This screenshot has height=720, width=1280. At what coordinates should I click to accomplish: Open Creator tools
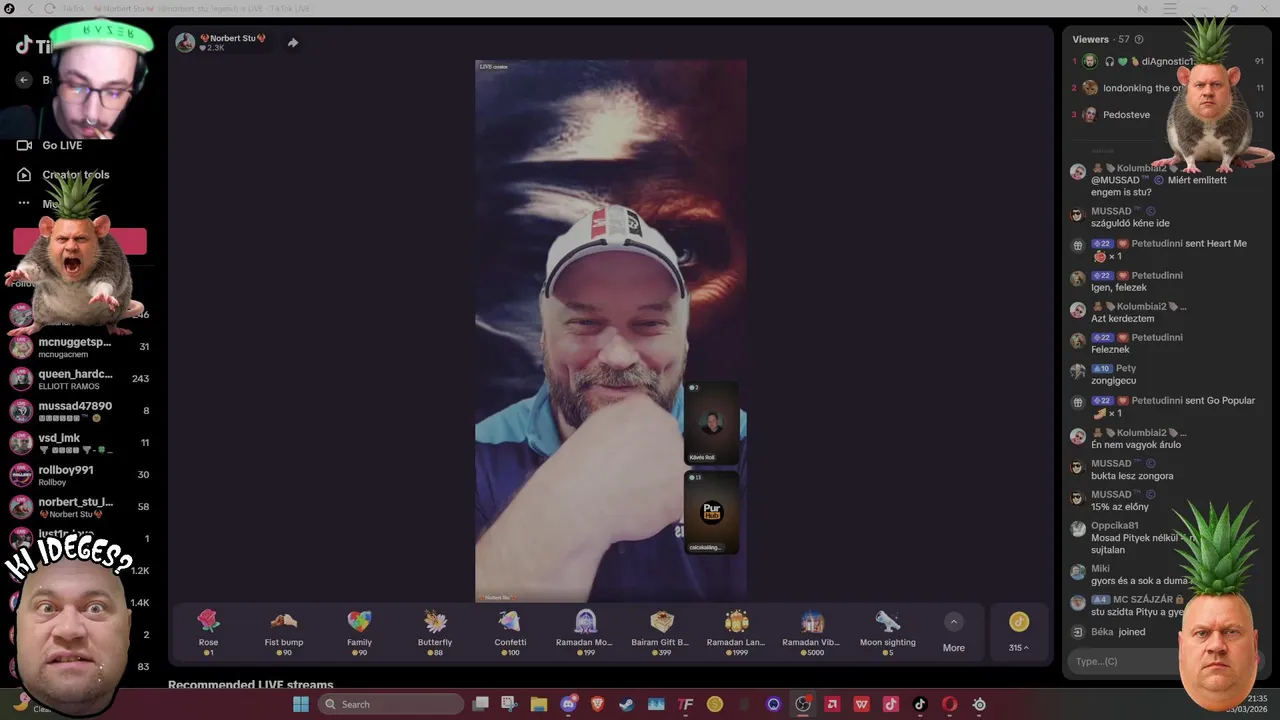[63, 174]
